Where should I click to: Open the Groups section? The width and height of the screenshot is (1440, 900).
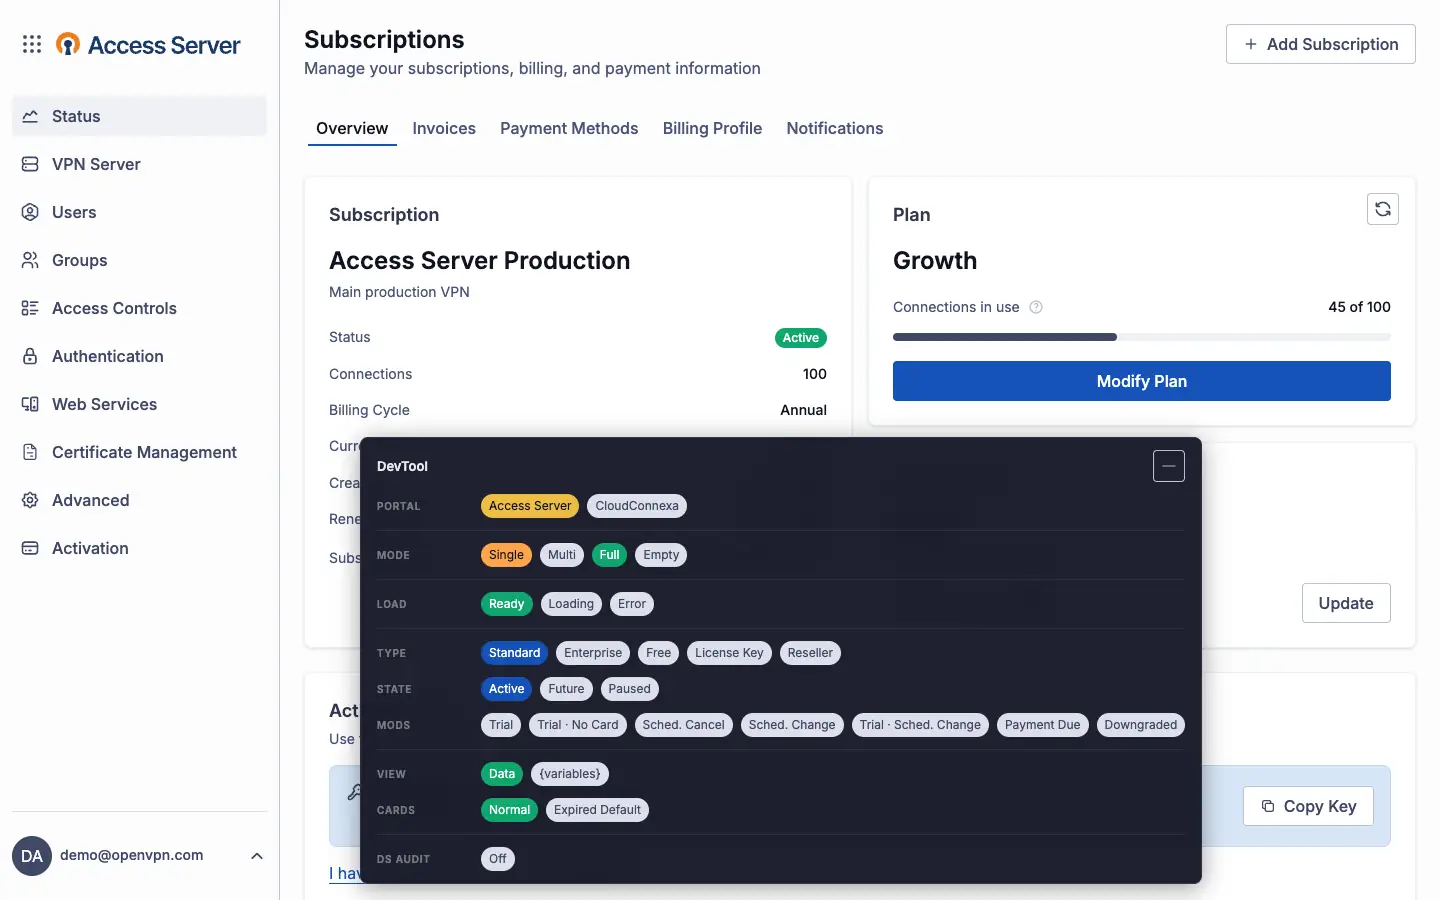(x=139, y=260)
